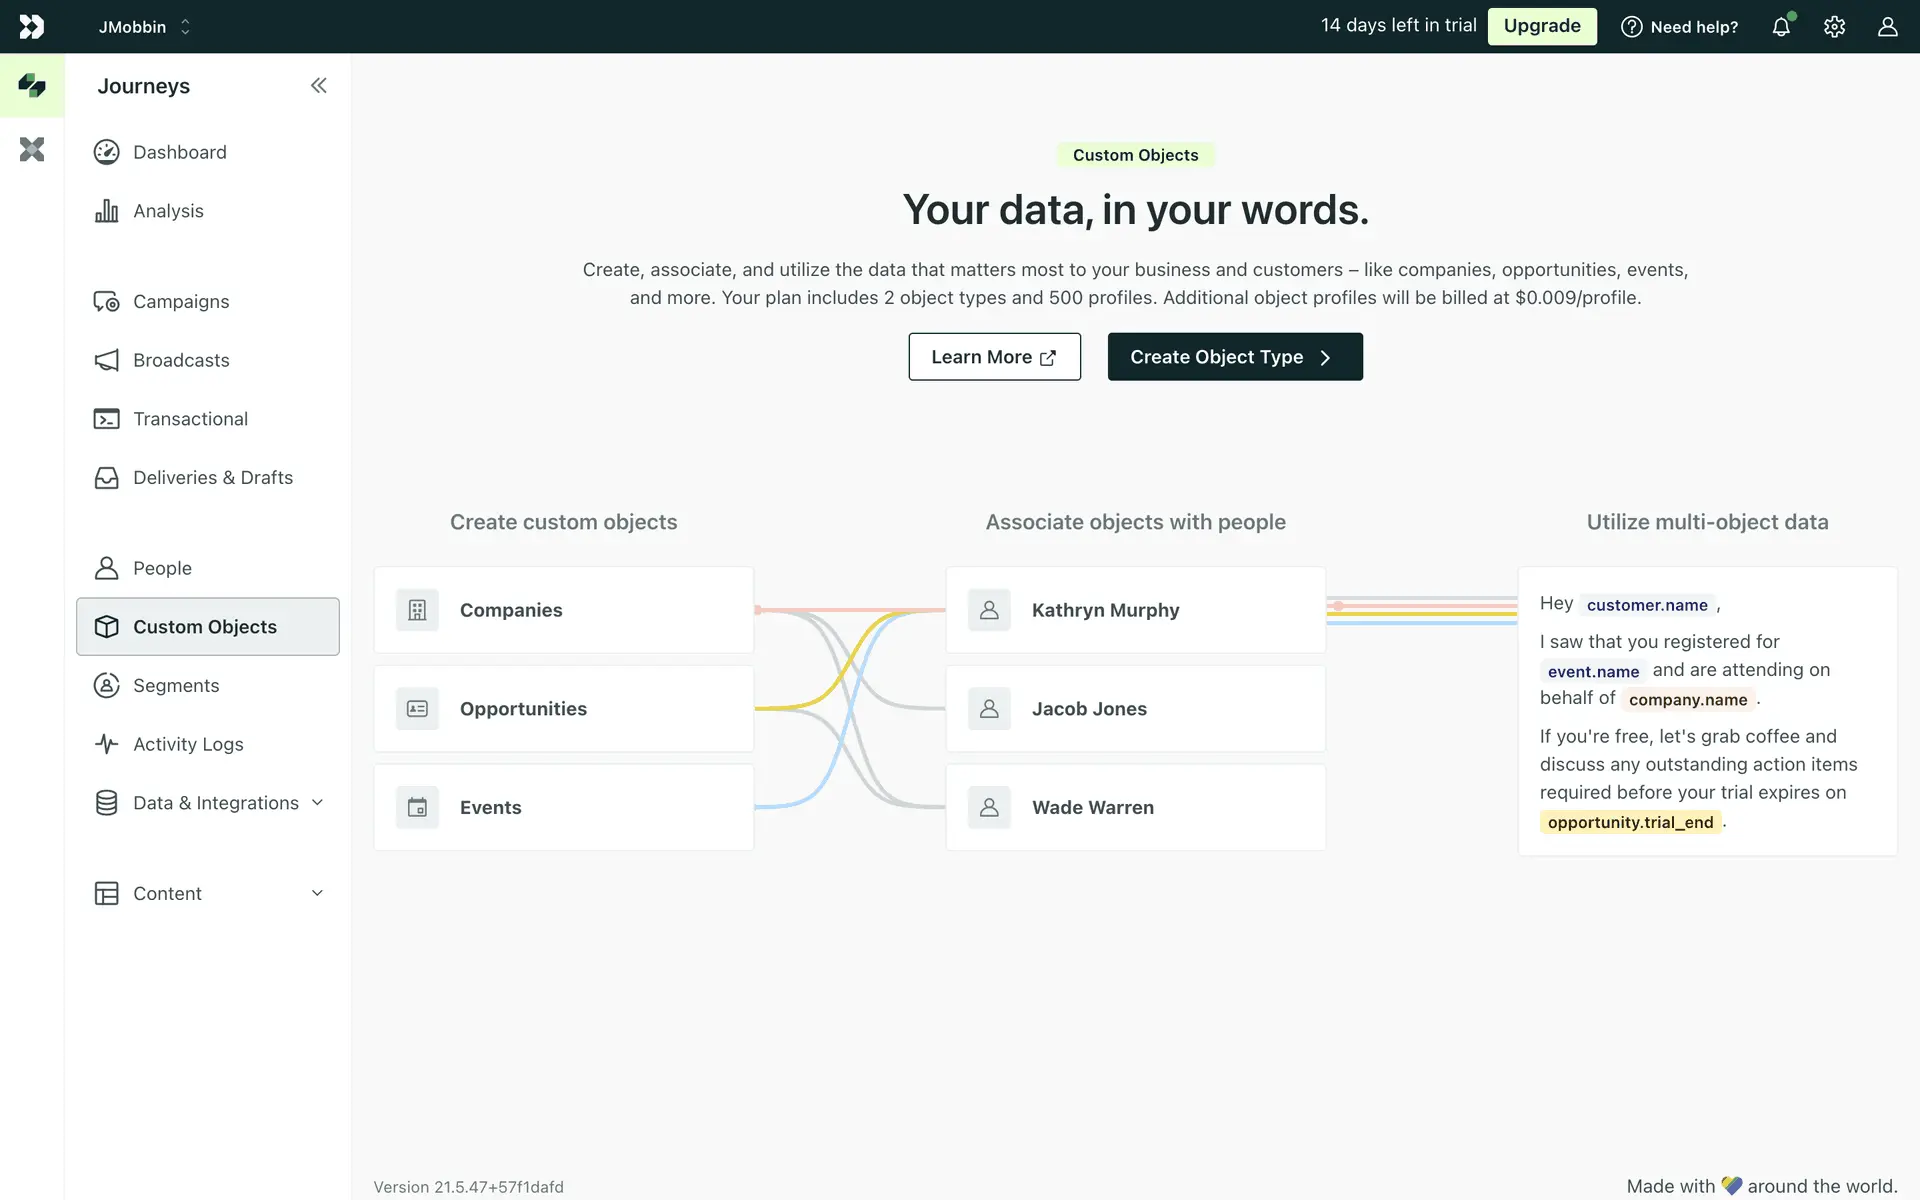
Task: Open user account profile icon
Action: click(x=1887, y=27)
